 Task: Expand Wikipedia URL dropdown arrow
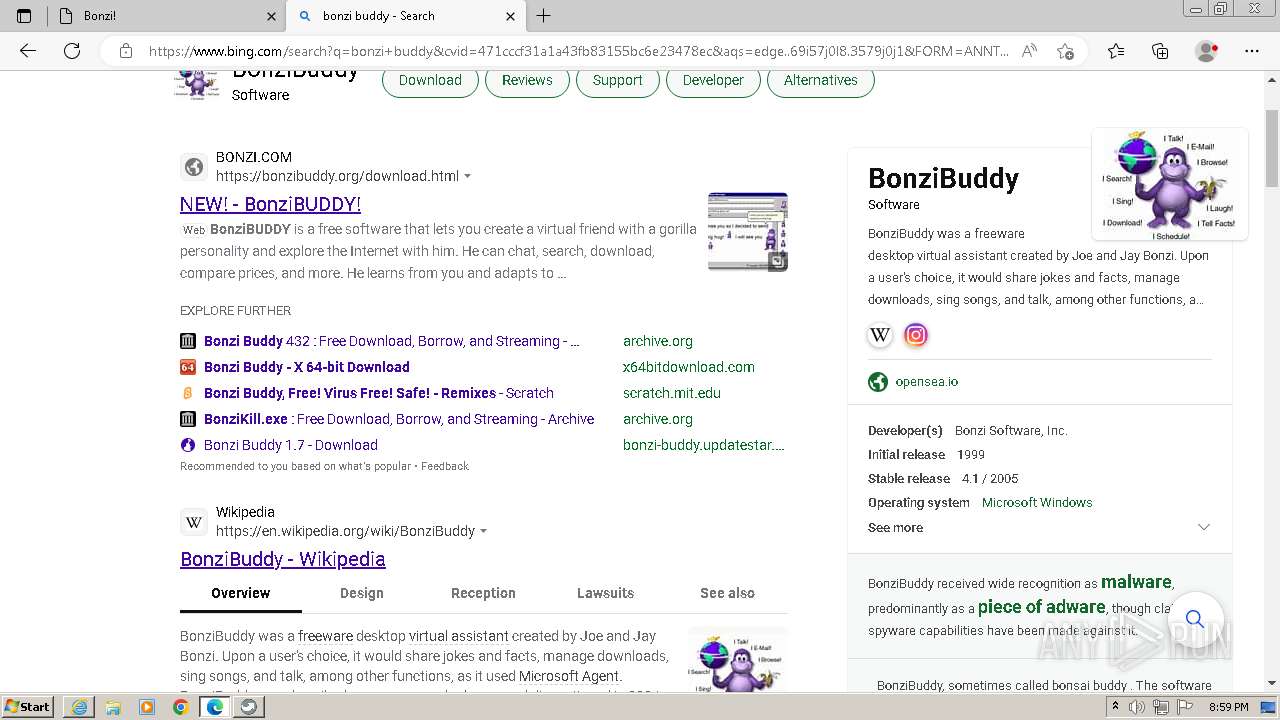coord(483,531)
